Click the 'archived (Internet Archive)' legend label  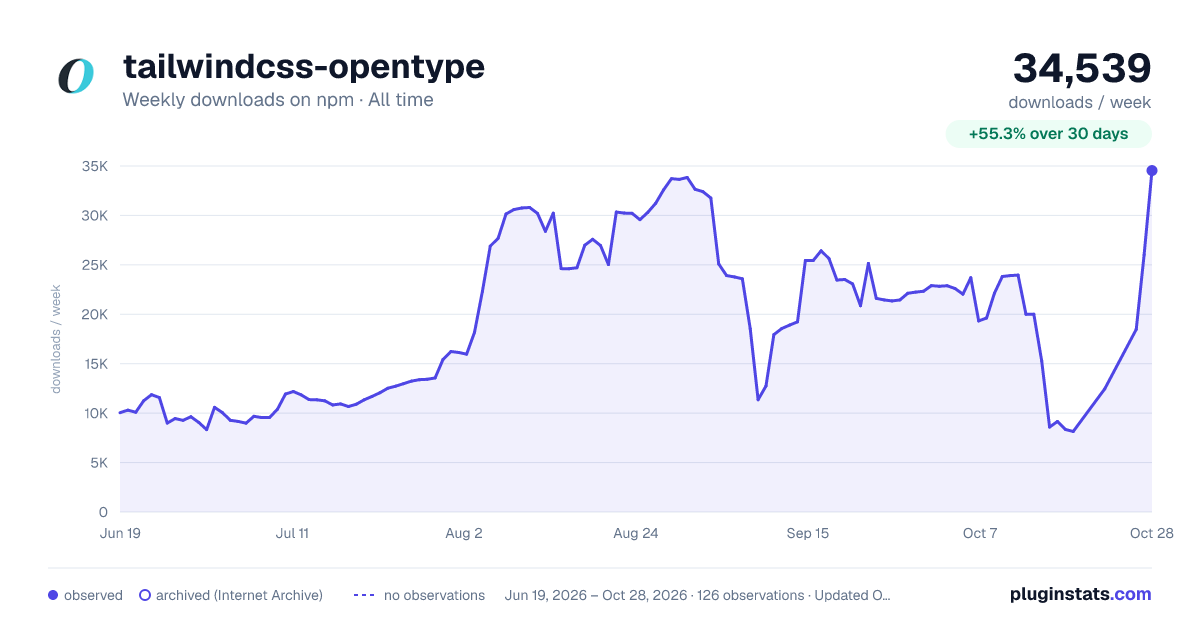tap(239, 595)
